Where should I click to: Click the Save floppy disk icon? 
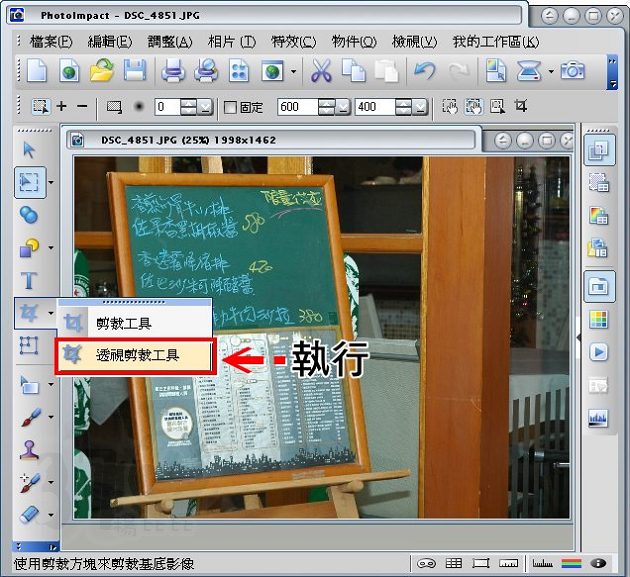pyautogui.click(x=135, y=72)
